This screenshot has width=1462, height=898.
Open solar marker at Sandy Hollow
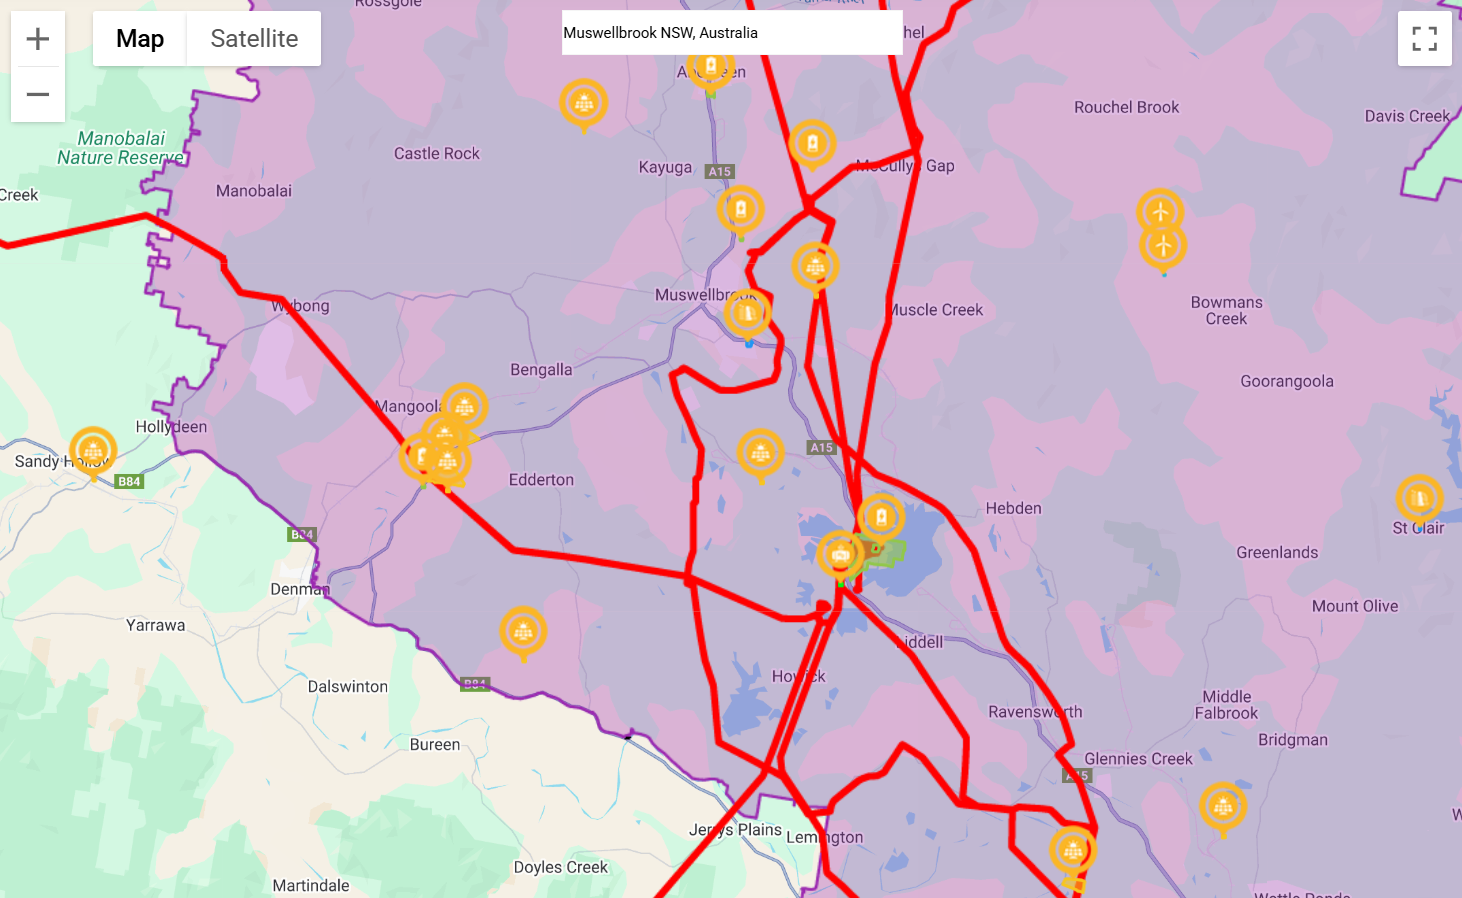click(93, 451)
